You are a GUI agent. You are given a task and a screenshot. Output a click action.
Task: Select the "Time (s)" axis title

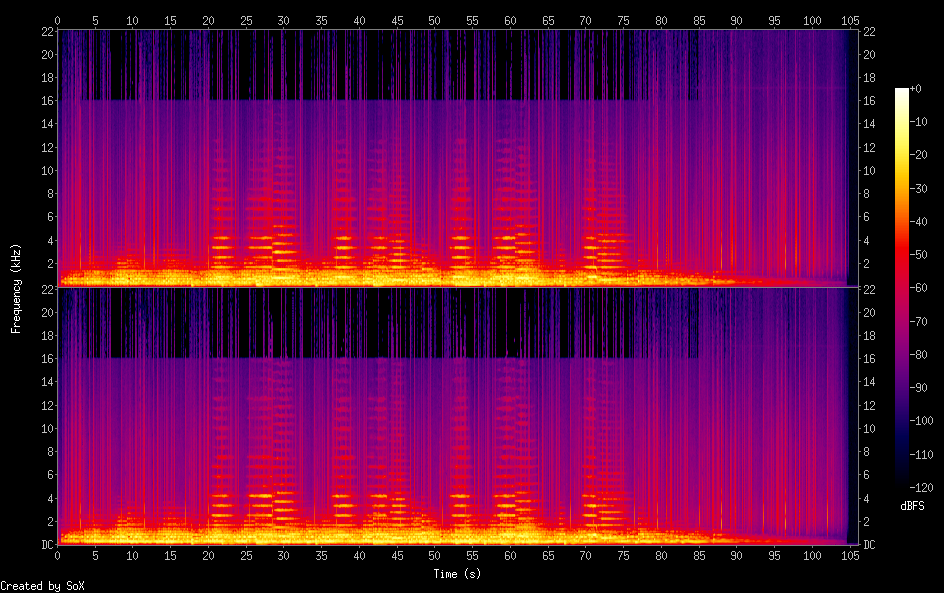[x=457, y=574]
